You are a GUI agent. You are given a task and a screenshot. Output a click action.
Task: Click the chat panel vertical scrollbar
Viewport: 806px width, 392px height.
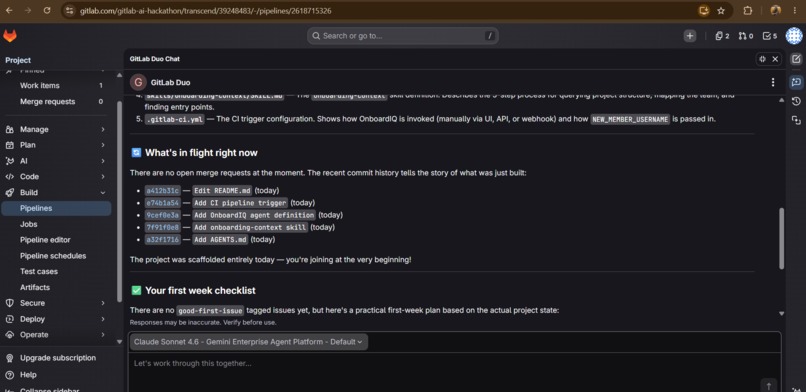pos(782,238)
